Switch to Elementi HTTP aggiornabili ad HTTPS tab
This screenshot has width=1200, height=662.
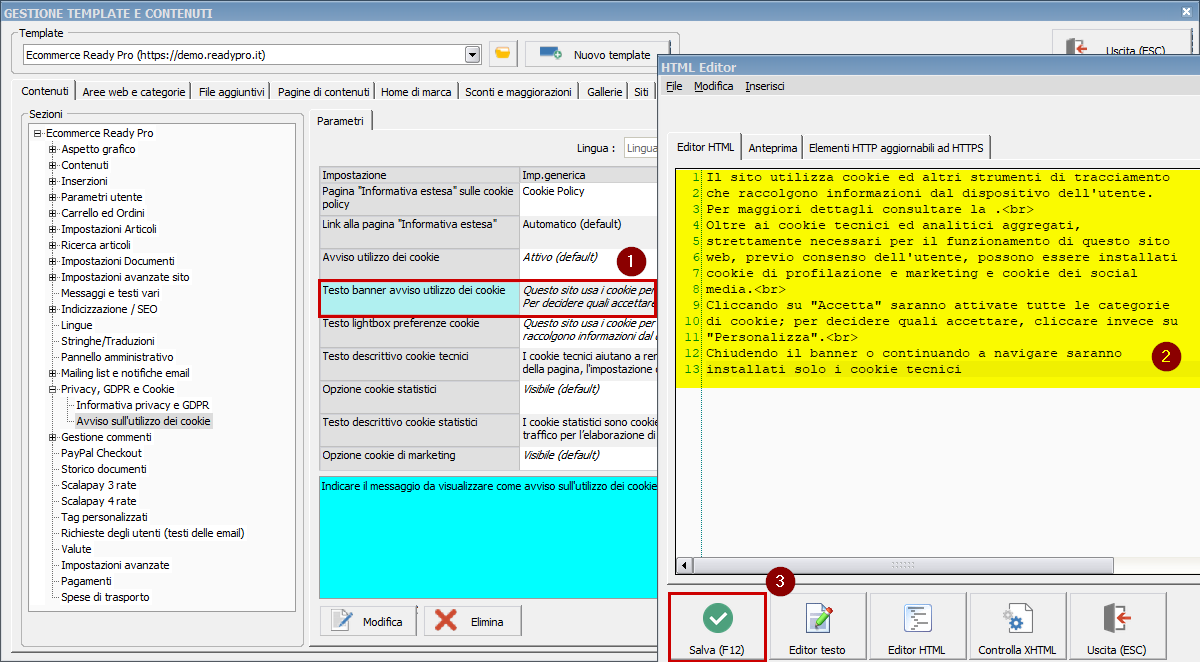point(897,148)
